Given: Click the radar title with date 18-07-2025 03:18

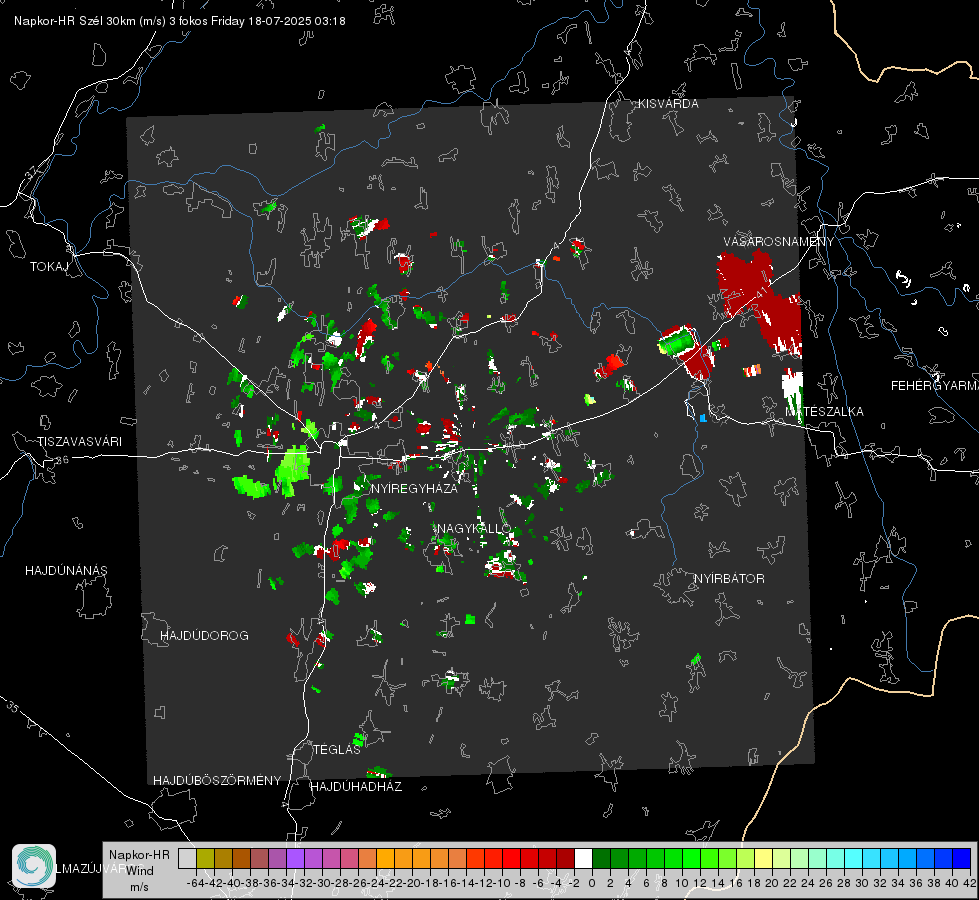Looking at the screenshot, I should pos(180,21).
